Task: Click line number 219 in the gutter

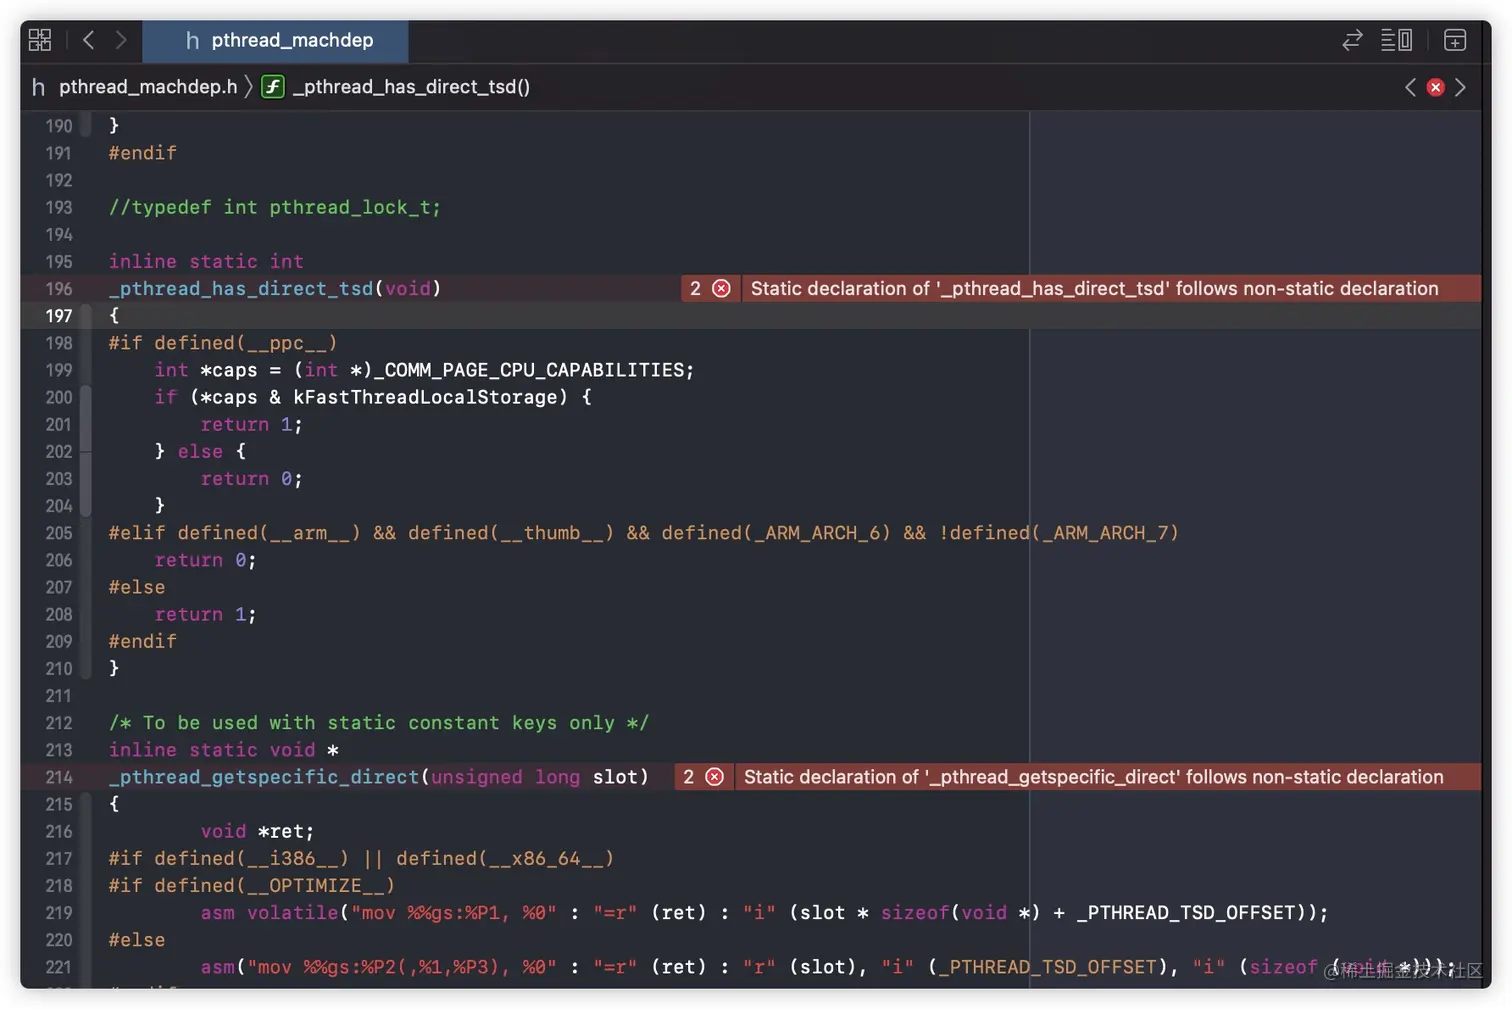Action: coord(59,913)
